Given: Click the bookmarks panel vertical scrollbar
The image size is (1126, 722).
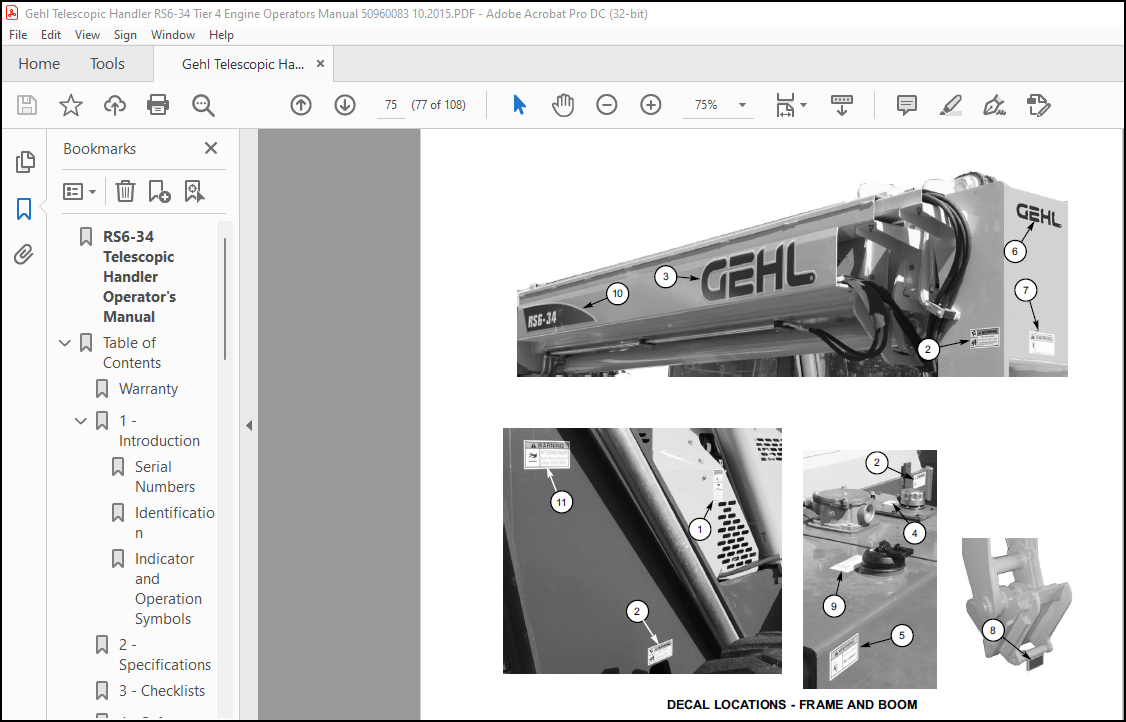Looking at the screenshot, I should click(x=225, y=298).
